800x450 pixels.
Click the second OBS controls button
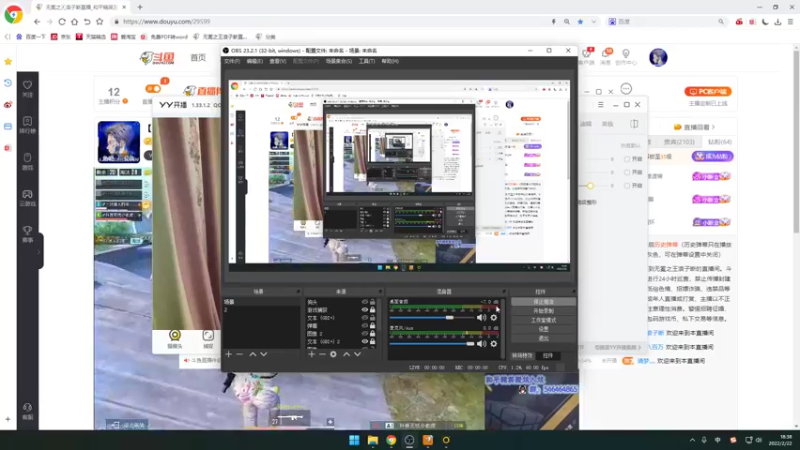point(543,311)
